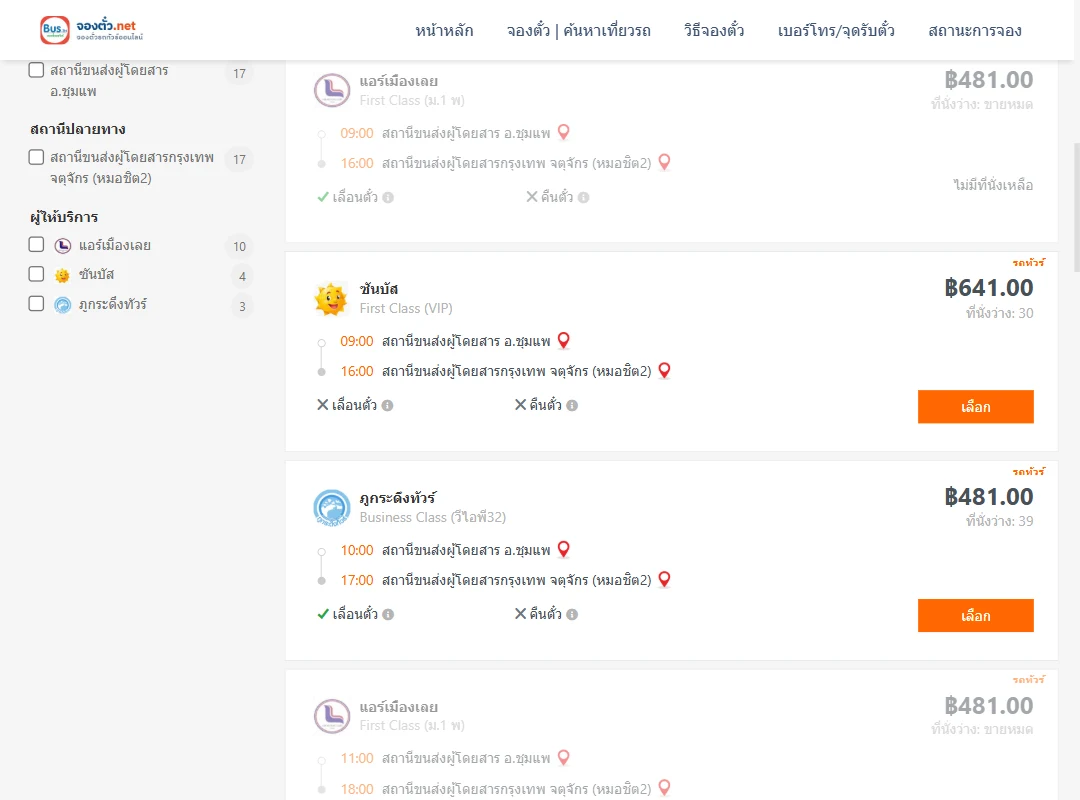Viewport: 1080px width, 800px height.
Task: Click the ไม่มีที่นั่งเหลือ sold-out notice
Action: 993,185
